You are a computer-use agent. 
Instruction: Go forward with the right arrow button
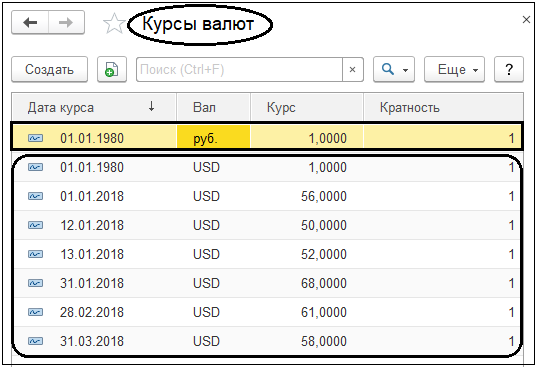click(66, 23)
